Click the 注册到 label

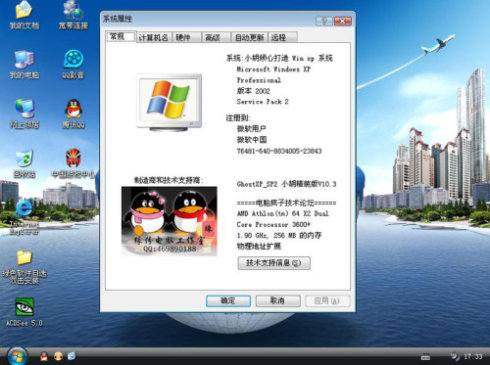tap(238, 118)
